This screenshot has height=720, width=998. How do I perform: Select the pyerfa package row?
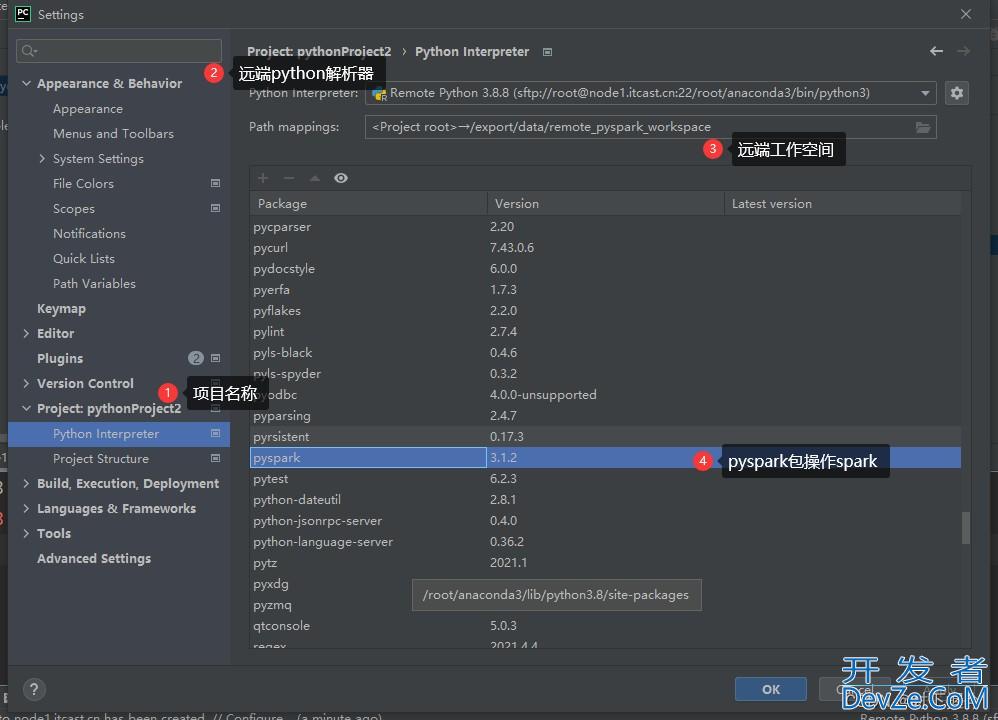point(605,290)
